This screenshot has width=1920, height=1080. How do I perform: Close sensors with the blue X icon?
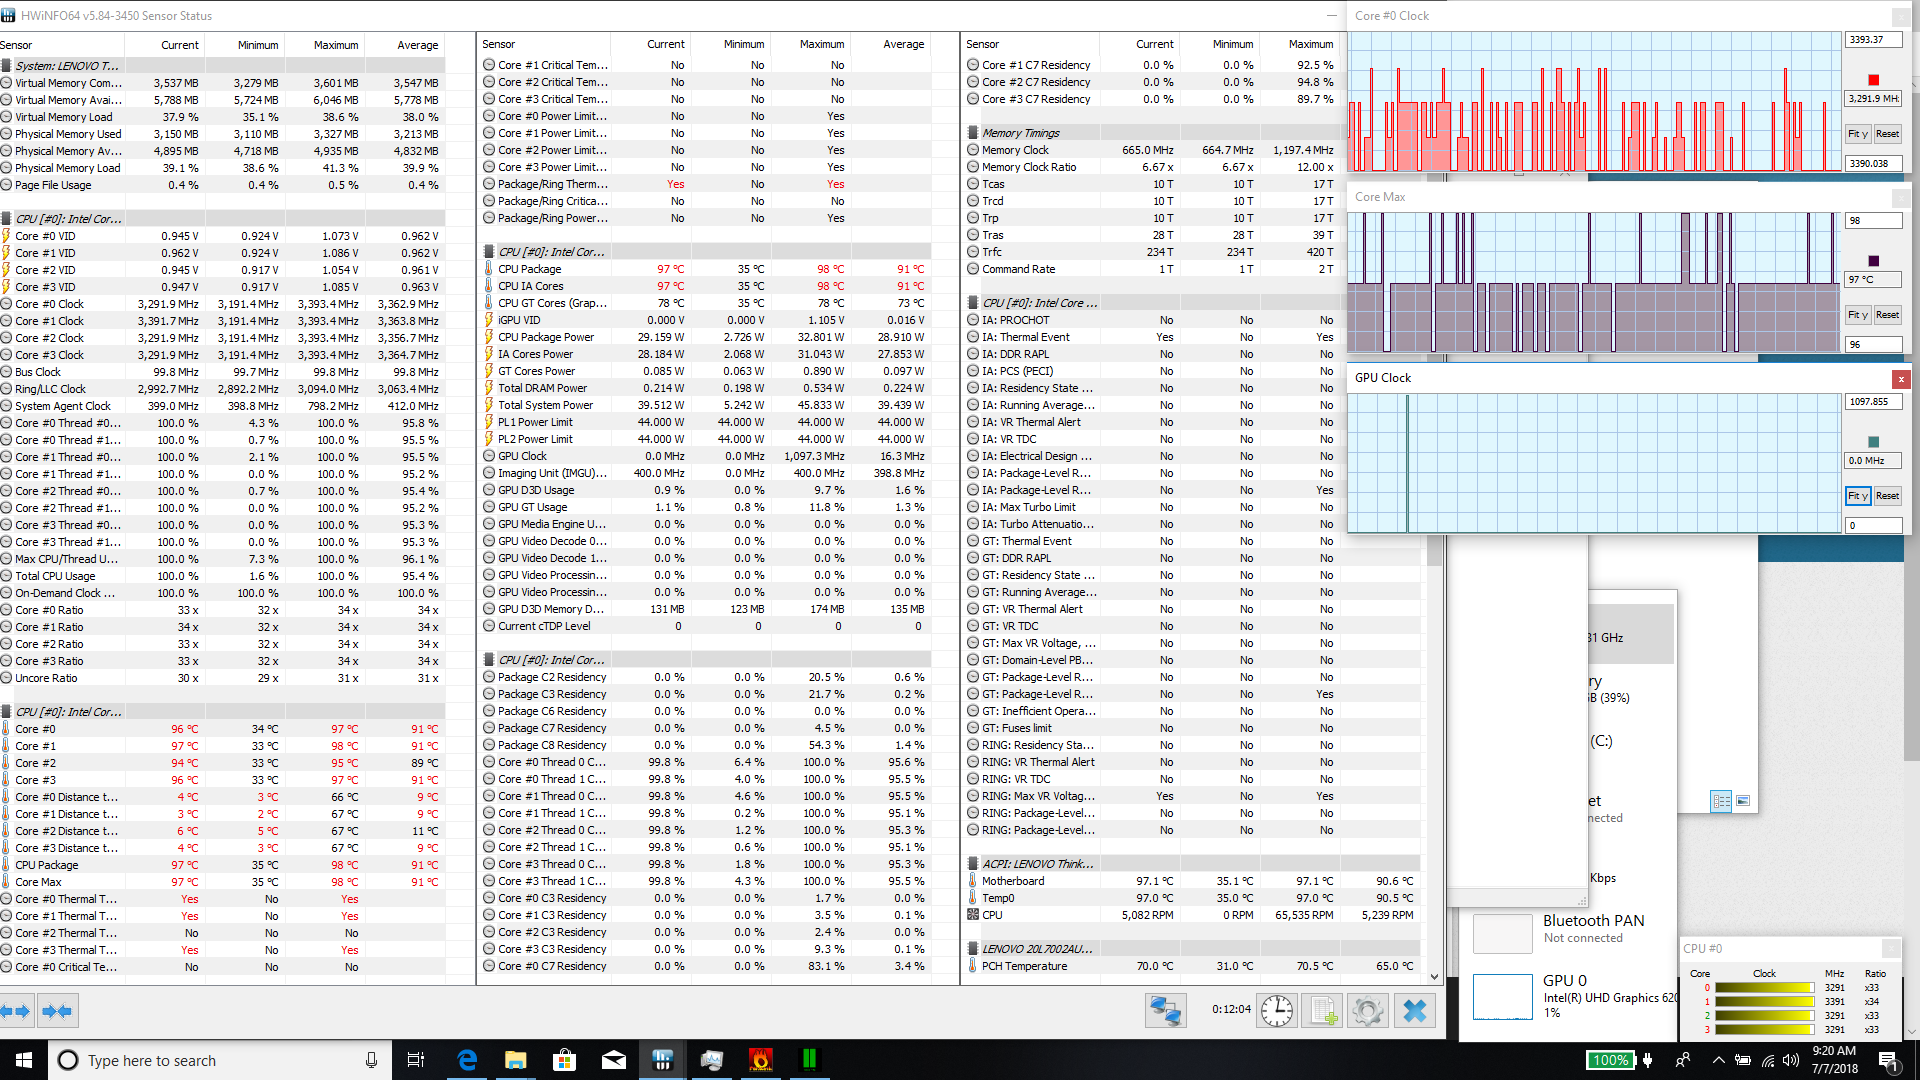pyautogui.click(x=1414, y=1011)
